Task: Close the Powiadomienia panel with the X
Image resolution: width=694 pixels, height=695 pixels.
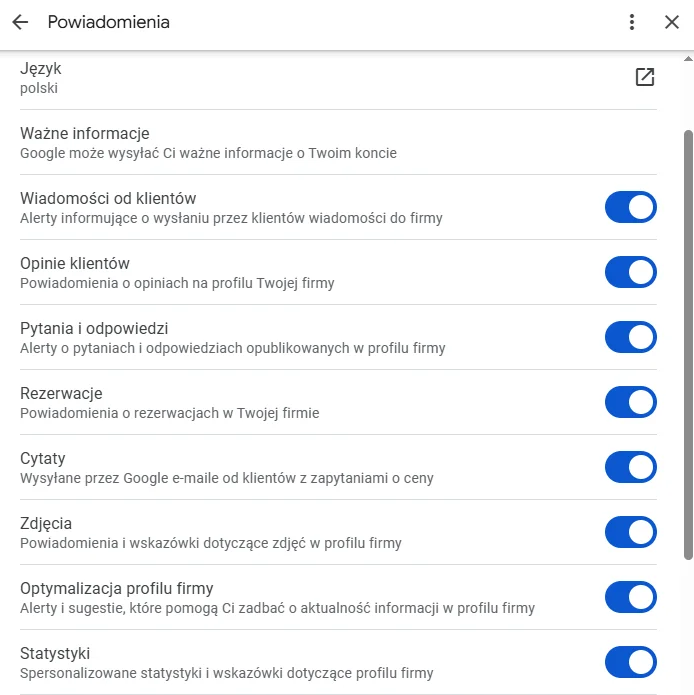Action: (x=672, y=22)
